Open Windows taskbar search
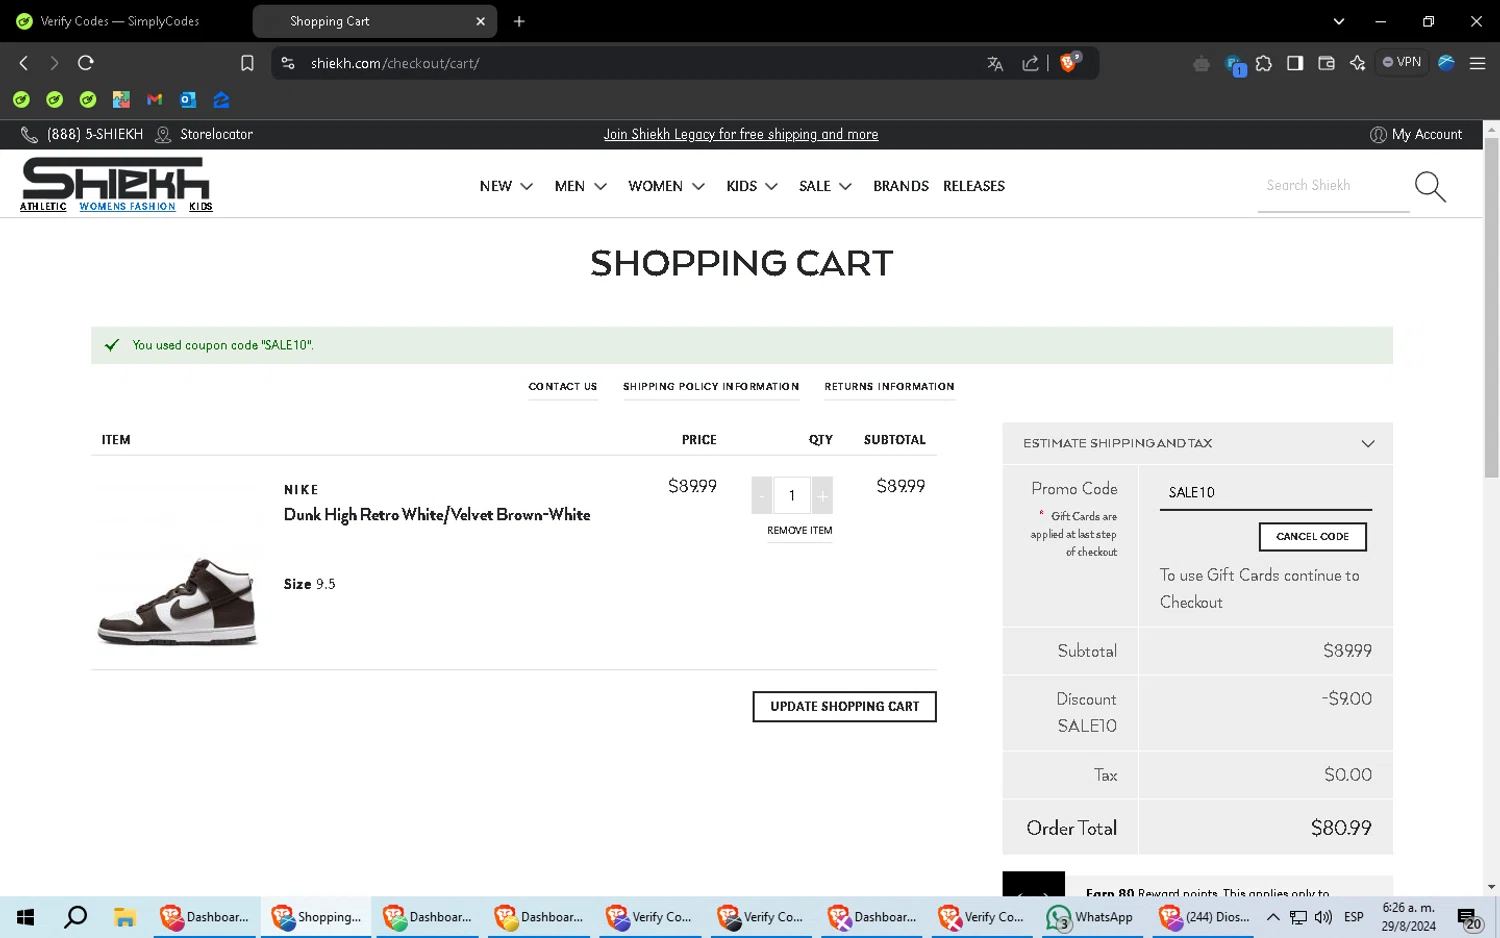Viewport: 1500px width, 938px height. 75,917
